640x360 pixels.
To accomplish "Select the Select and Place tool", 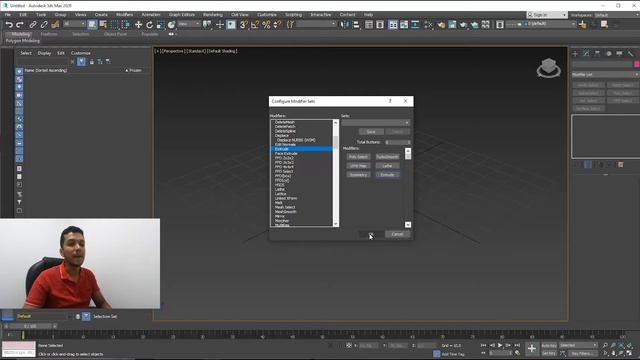I will point(171,24).
